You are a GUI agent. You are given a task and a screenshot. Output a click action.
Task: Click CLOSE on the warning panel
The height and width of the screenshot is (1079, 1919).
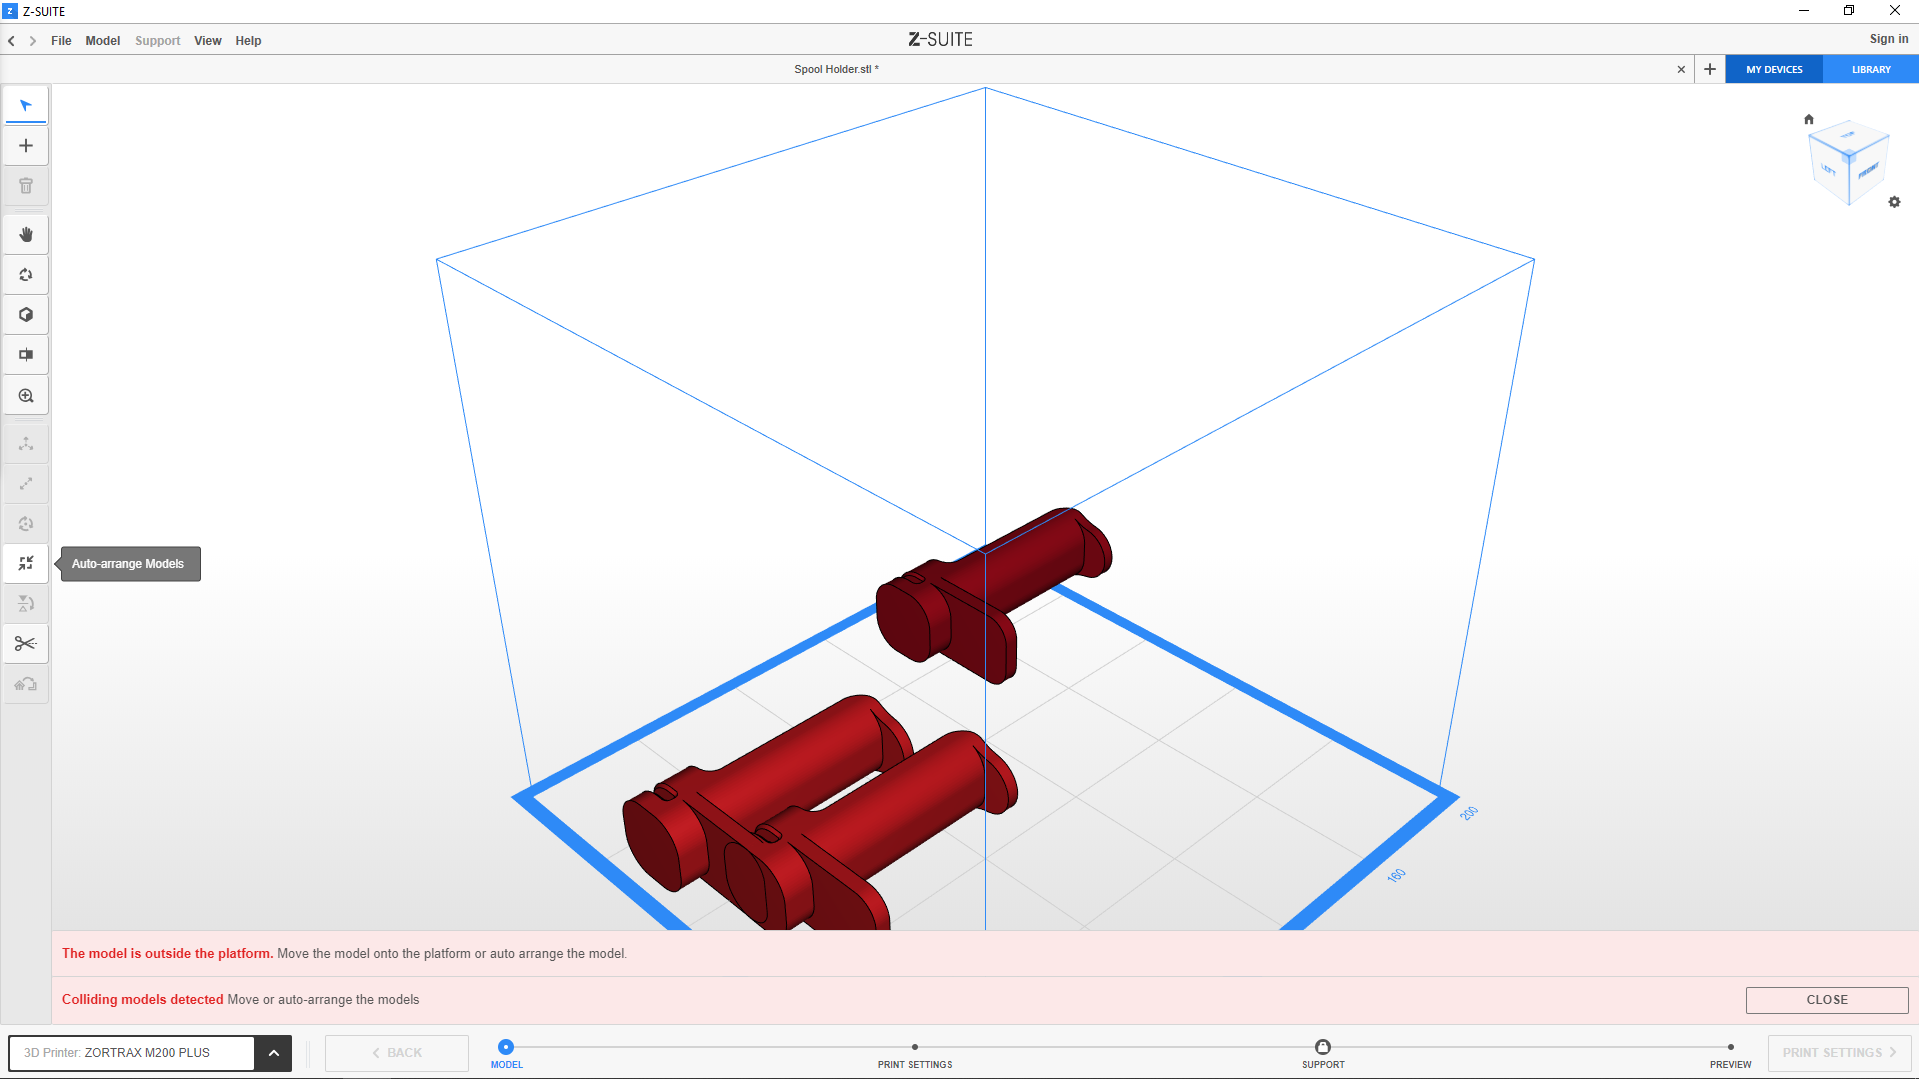pos(1826,1000)
